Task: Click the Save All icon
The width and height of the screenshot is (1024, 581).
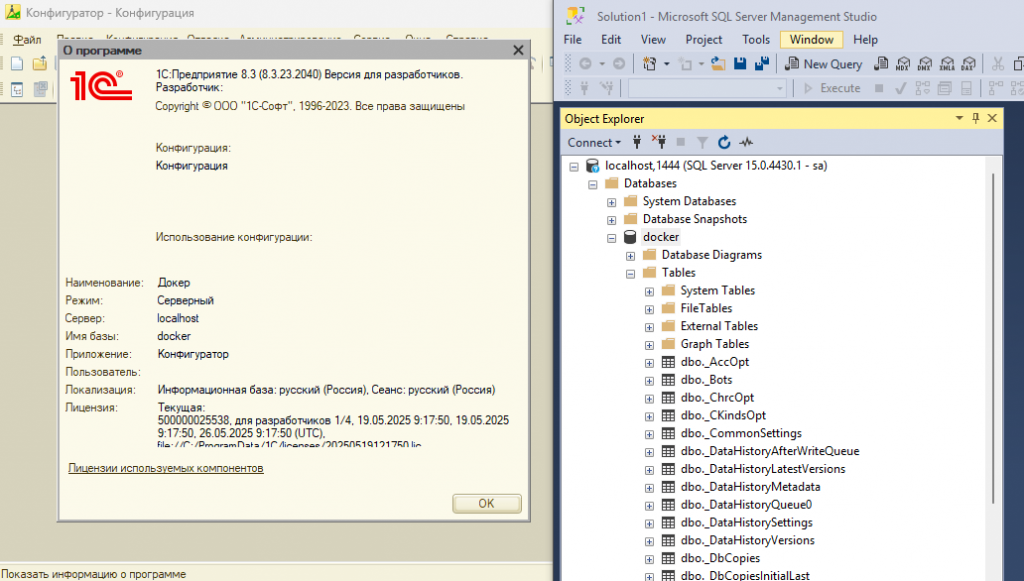Action: (x=761, y=64)
